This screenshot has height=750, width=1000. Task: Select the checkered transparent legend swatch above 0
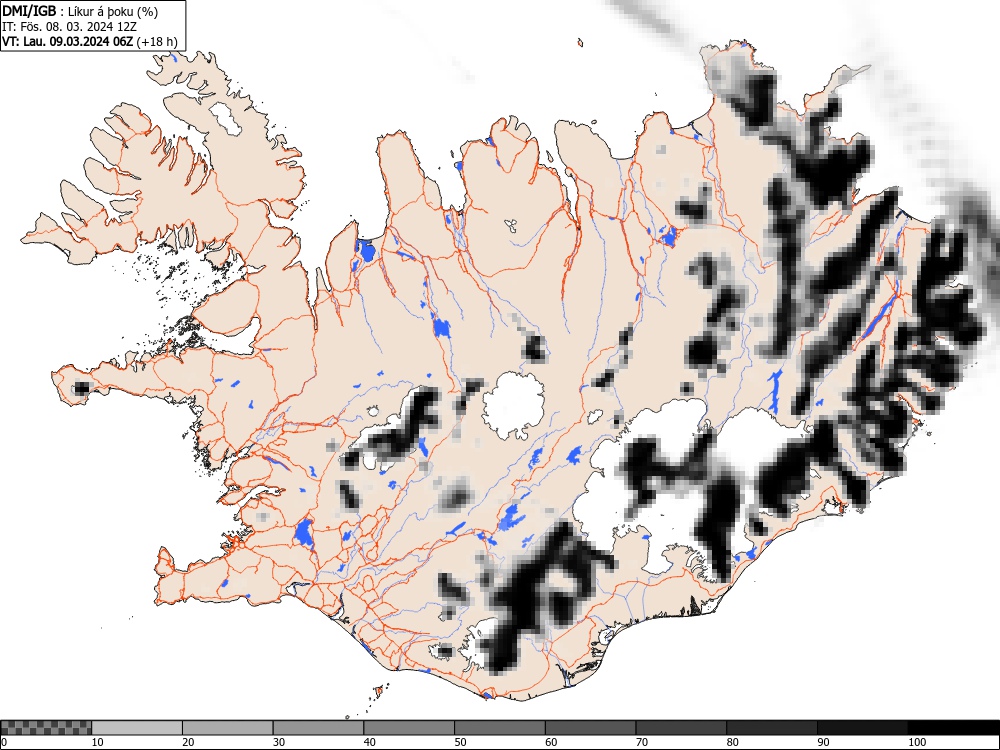46,728
